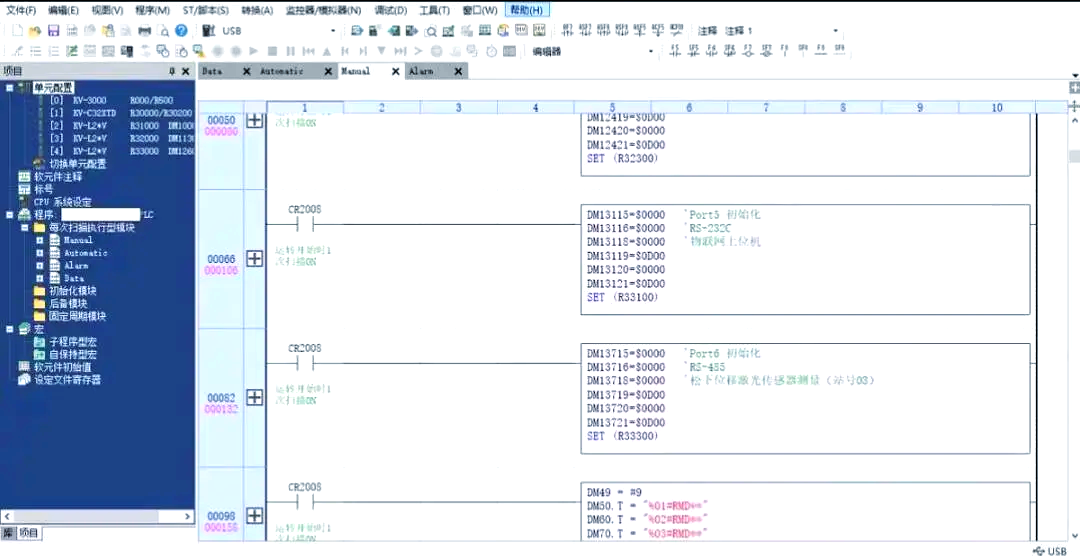
Task: Select unit [0] KV-3000 in tree
Action: [x=112, y=100]
